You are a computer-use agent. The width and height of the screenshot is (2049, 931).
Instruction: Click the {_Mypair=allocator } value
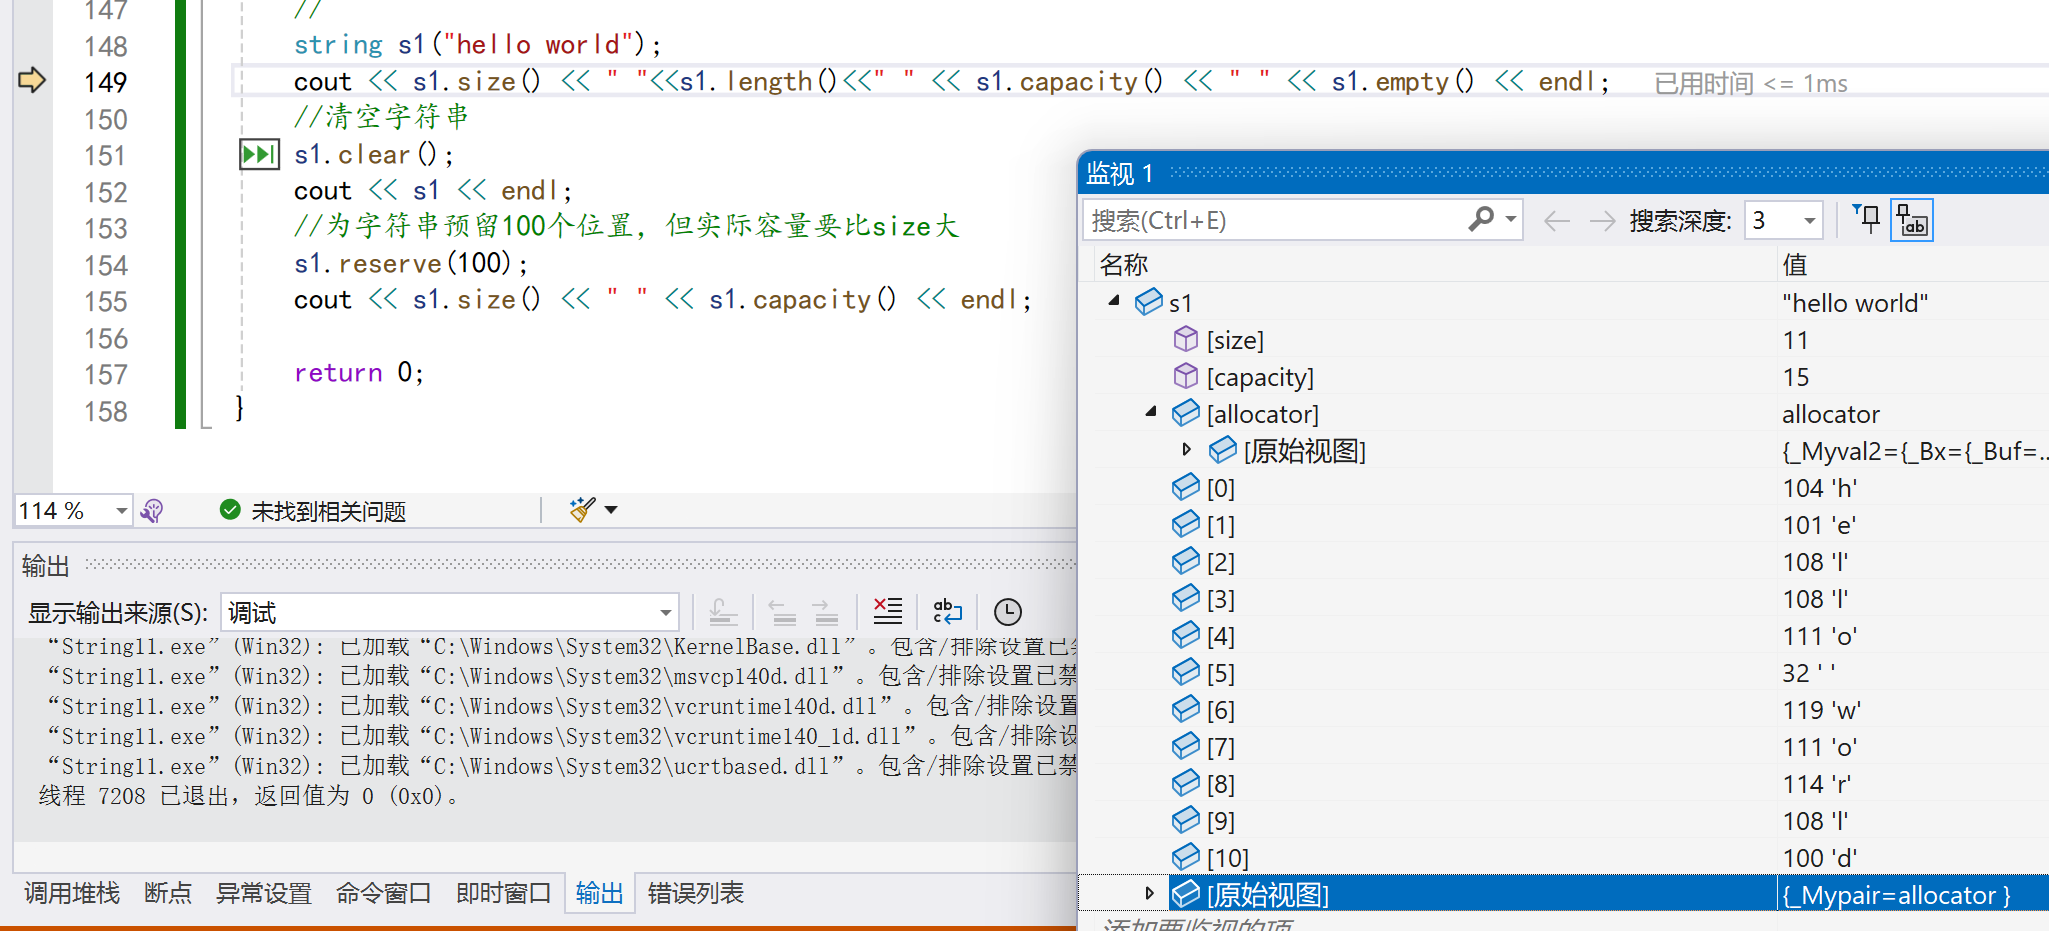(1896, 895)
